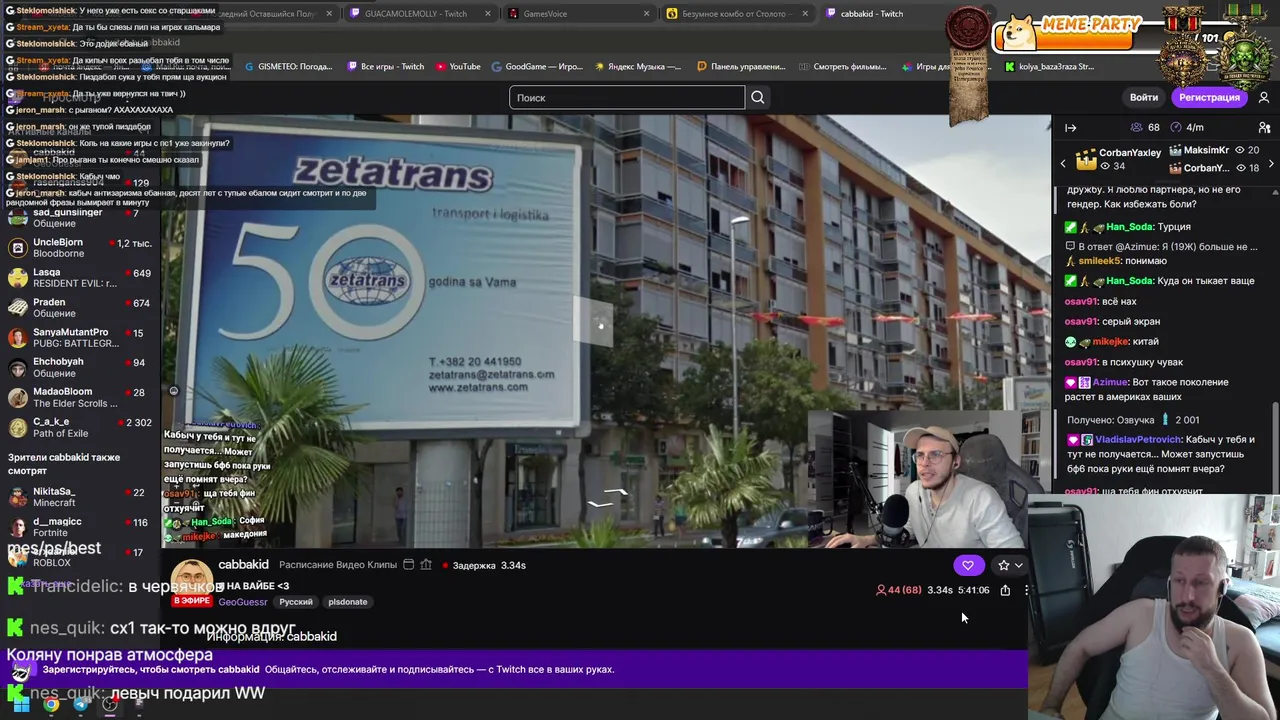Screen dimensions: 1280x720
Task: Click VladislavPetrovich username in chat
Action: point(1138,440)
